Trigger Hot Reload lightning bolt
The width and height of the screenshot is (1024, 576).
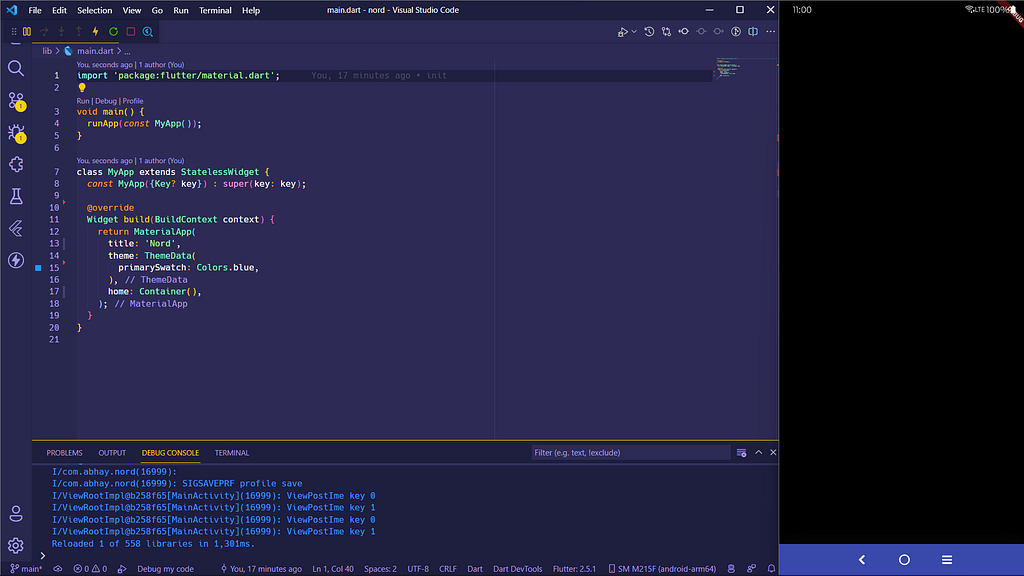coord(95,31)
